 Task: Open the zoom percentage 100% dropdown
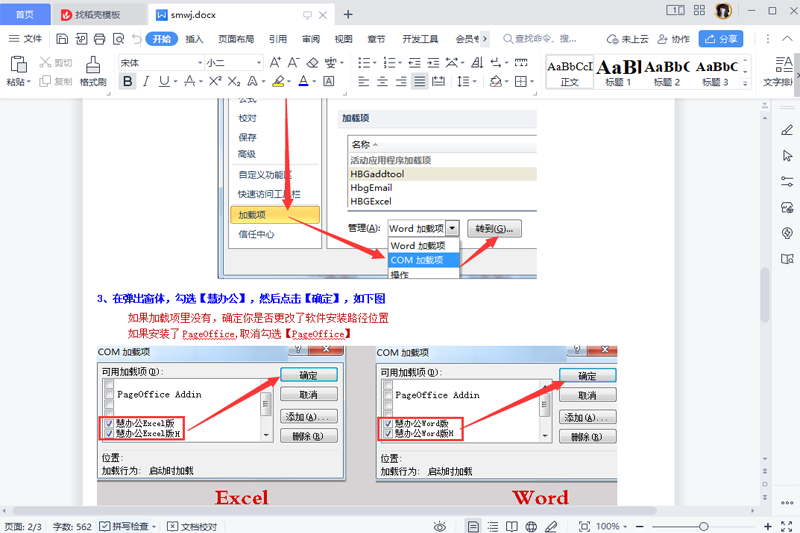point(612,526)
